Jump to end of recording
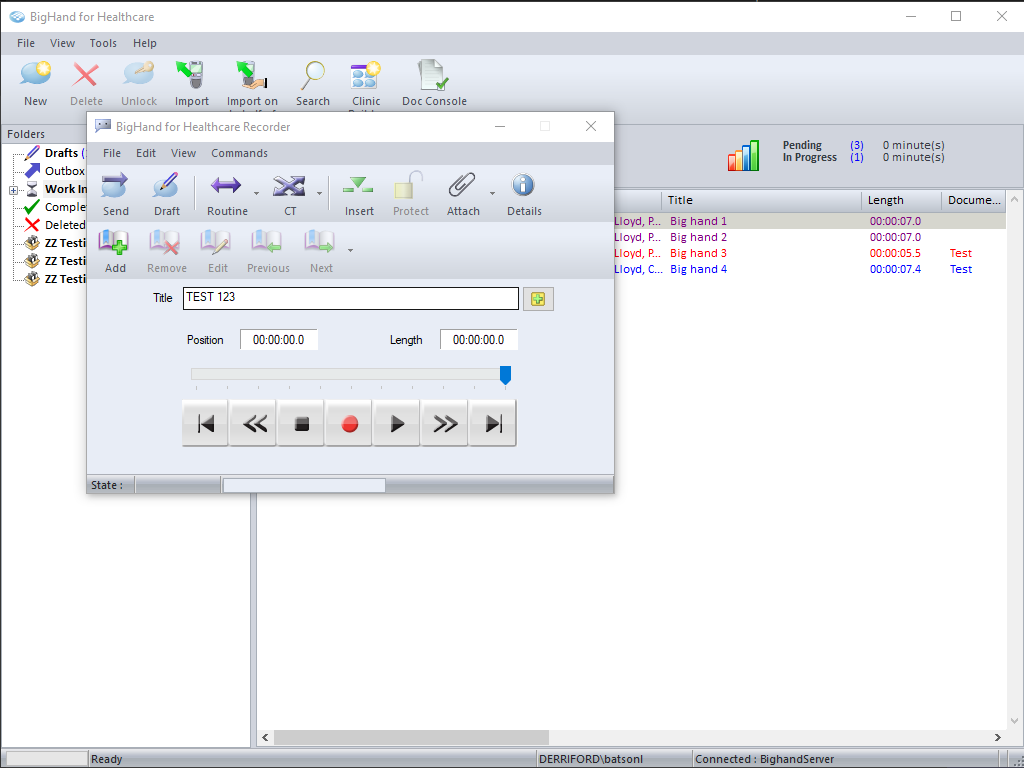The width and height of the screenshot is (1024, 768). click(x=493, y=424)
